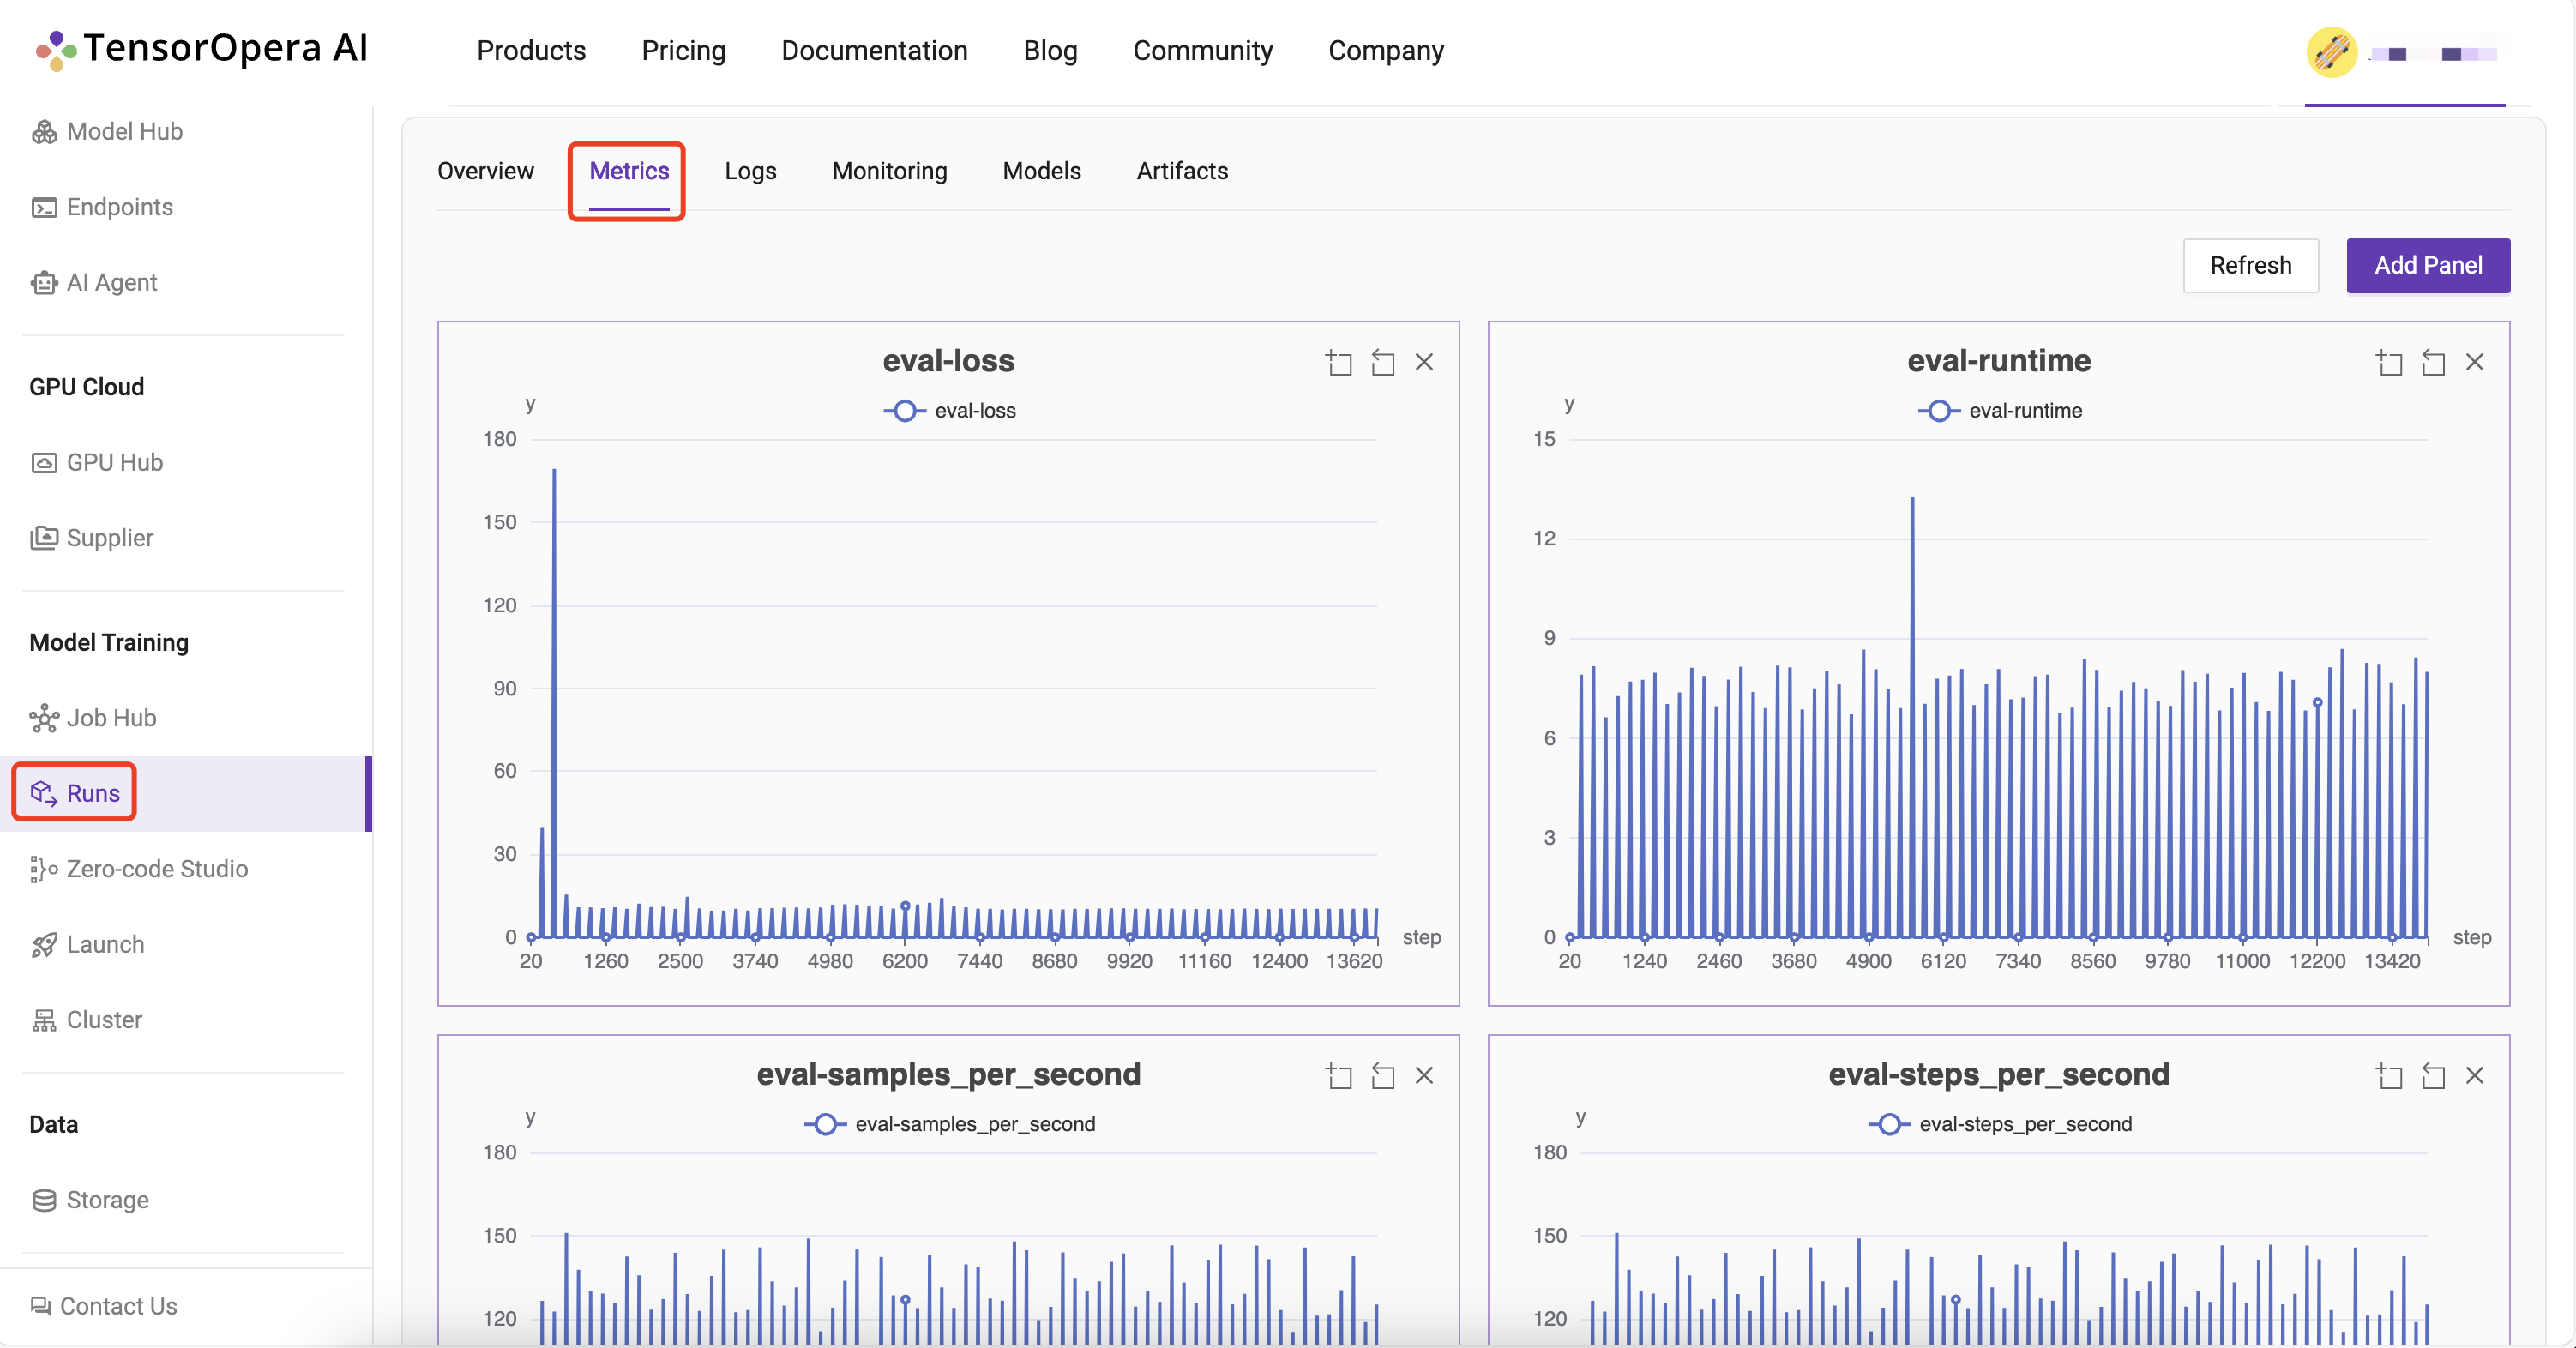The image size is (2576, 1348).
Task: Click the eval-loss panel title
Action: (948, 361)
